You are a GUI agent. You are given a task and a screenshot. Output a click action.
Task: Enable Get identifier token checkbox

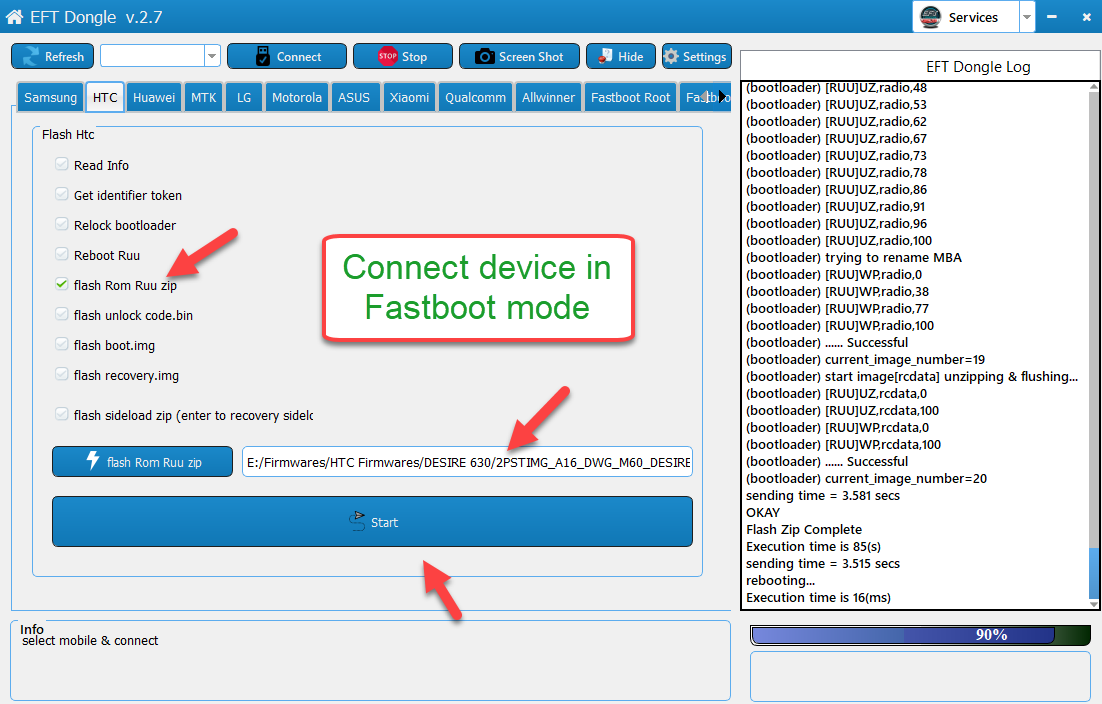point(62,195)
